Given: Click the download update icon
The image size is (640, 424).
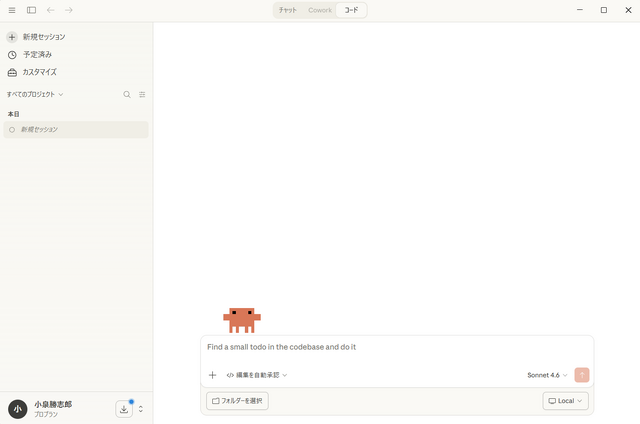Looking at the screenshot, I should click(x=124, y=408).
